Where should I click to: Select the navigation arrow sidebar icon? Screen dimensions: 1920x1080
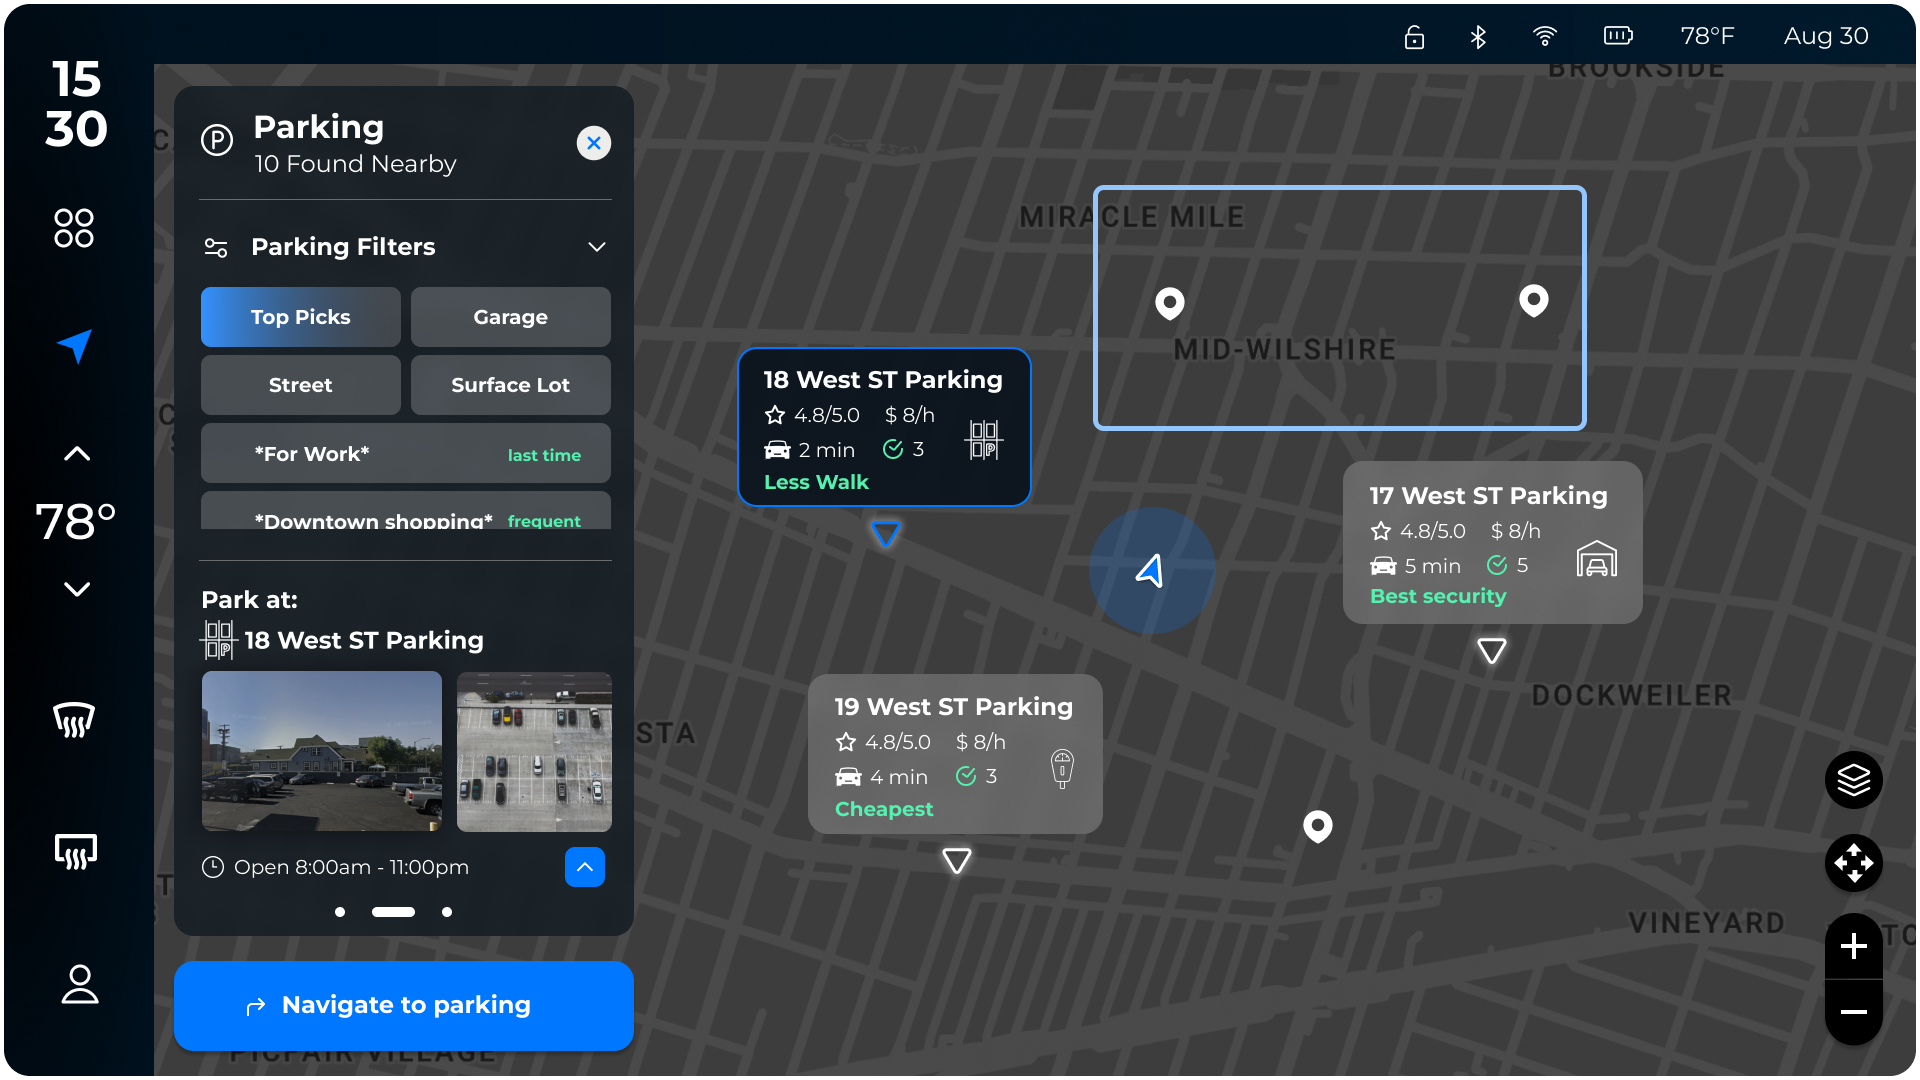coord(75,345)
